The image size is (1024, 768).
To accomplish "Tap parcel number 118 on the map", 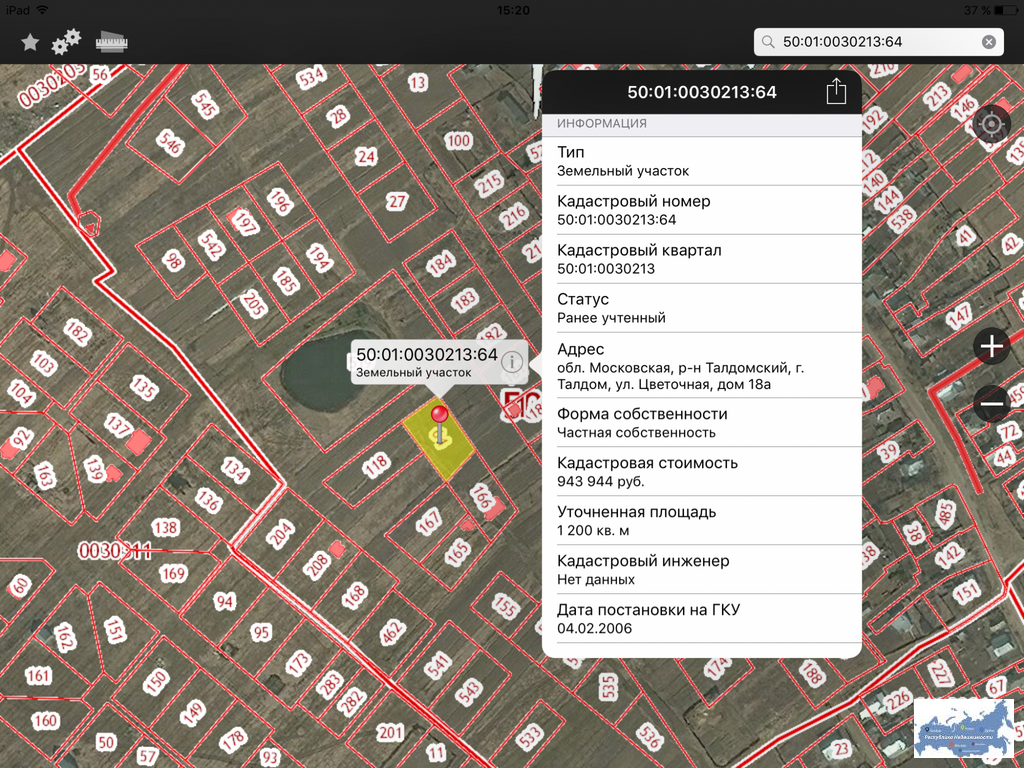I will pos(376,466).
